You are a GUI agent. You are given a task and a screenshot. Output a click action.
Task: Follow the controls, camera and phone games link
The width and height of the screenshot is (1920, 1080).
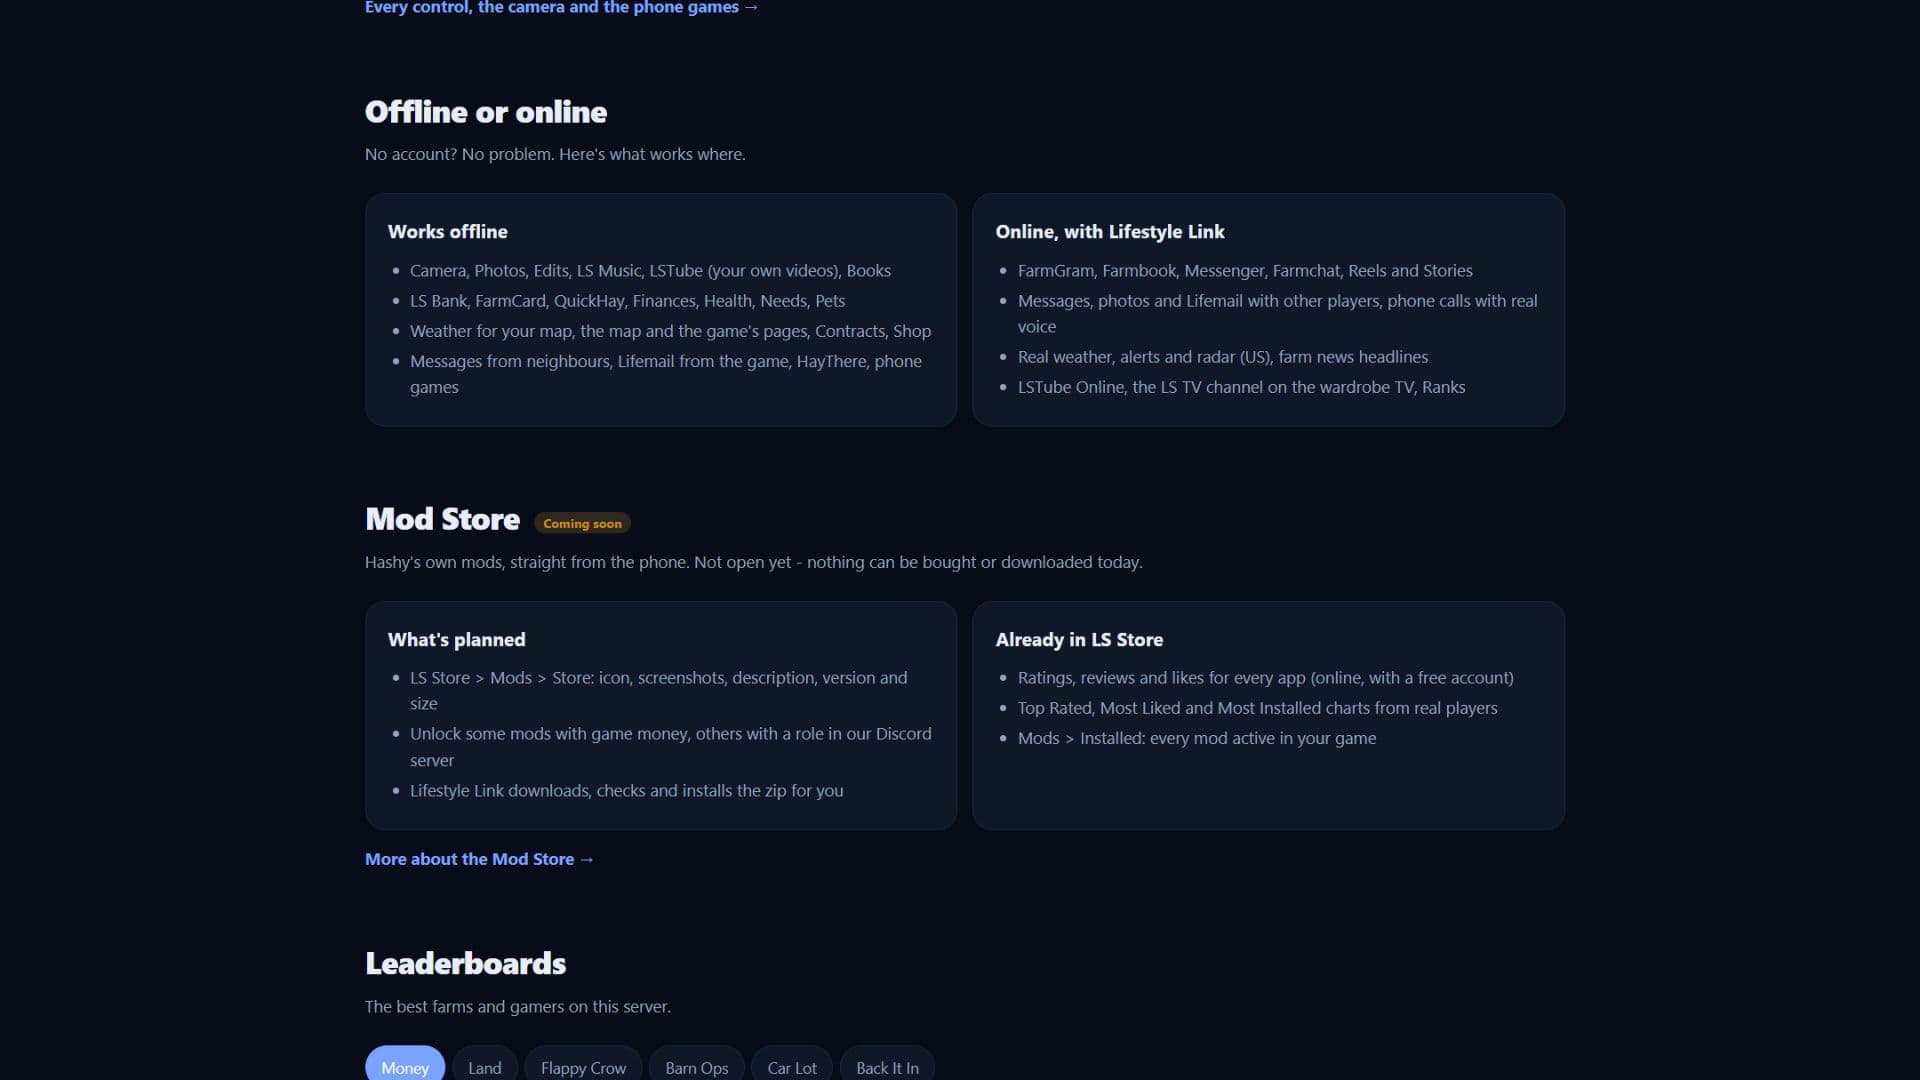[561, 7]
